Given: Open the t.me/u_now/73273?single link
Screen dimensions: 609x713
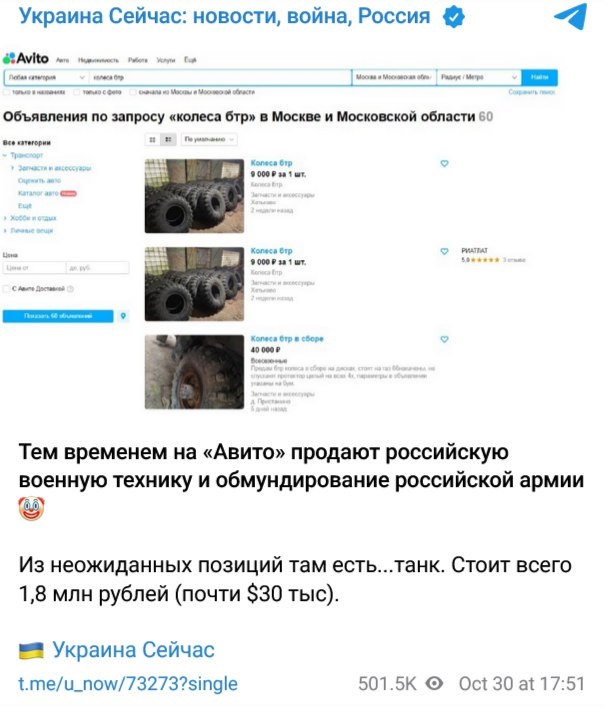Looking at the screenshot, I should point(128,683).
